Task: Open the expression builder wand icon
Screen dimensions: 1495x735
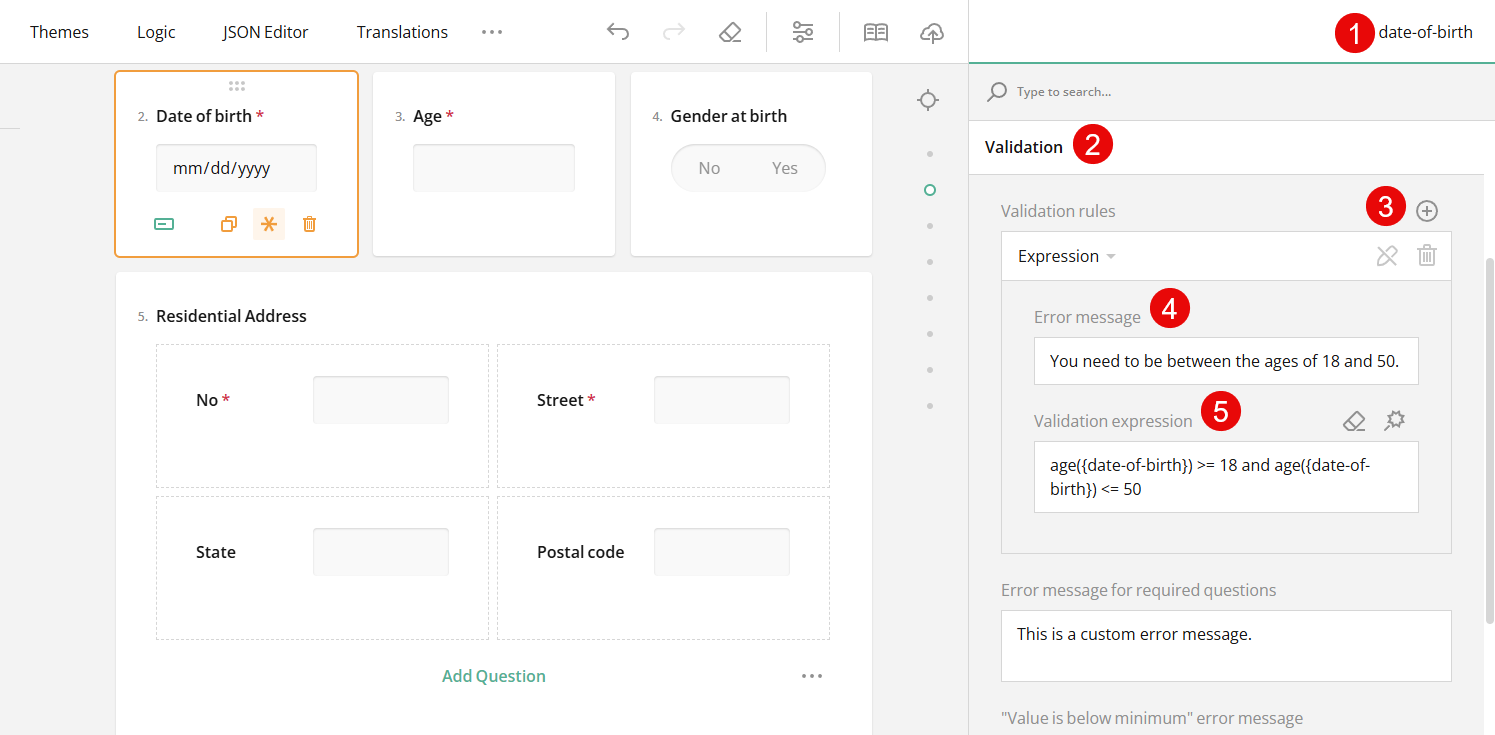Action: click(x=1394, y=420)
